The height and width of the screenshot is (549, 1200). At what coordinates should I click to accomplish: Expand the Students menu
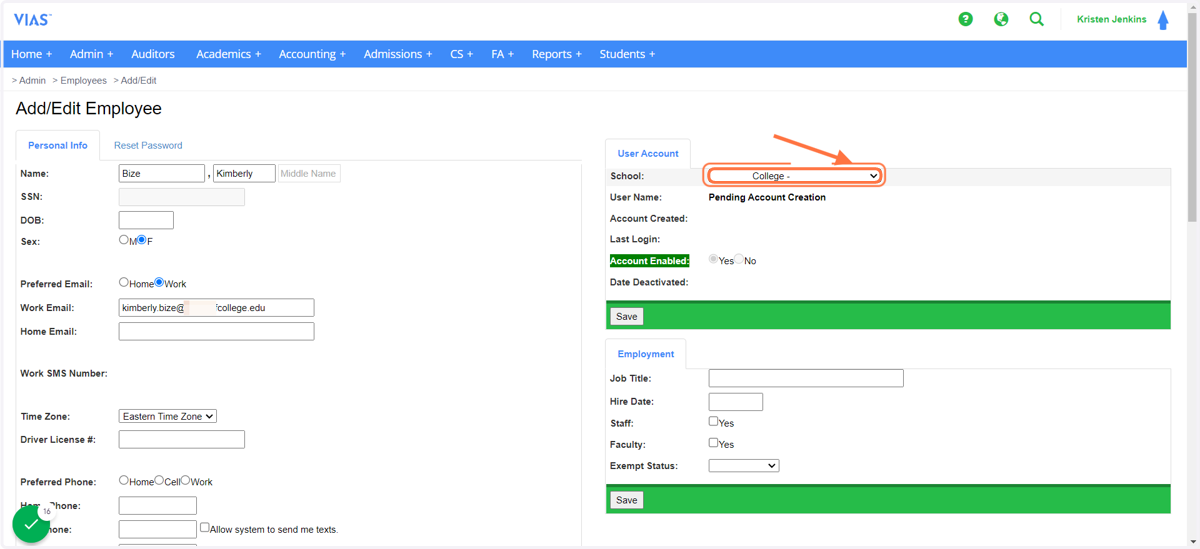(x=628, y=54)
